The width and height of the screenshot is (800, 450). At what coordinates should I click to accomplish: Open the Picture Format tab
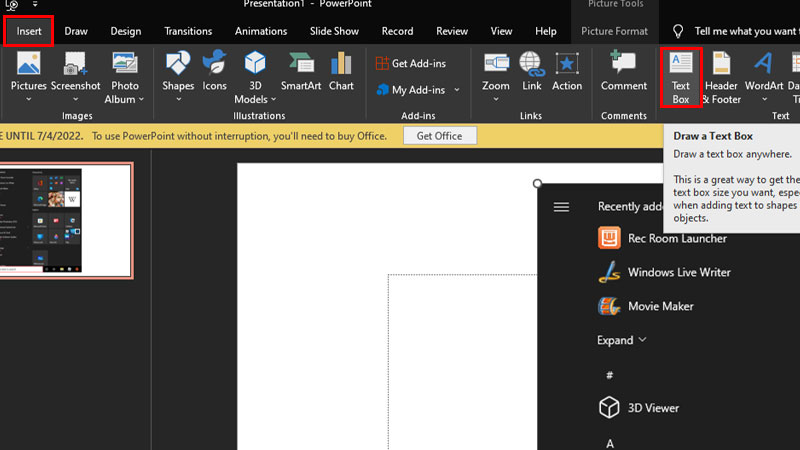click(614, 31)
